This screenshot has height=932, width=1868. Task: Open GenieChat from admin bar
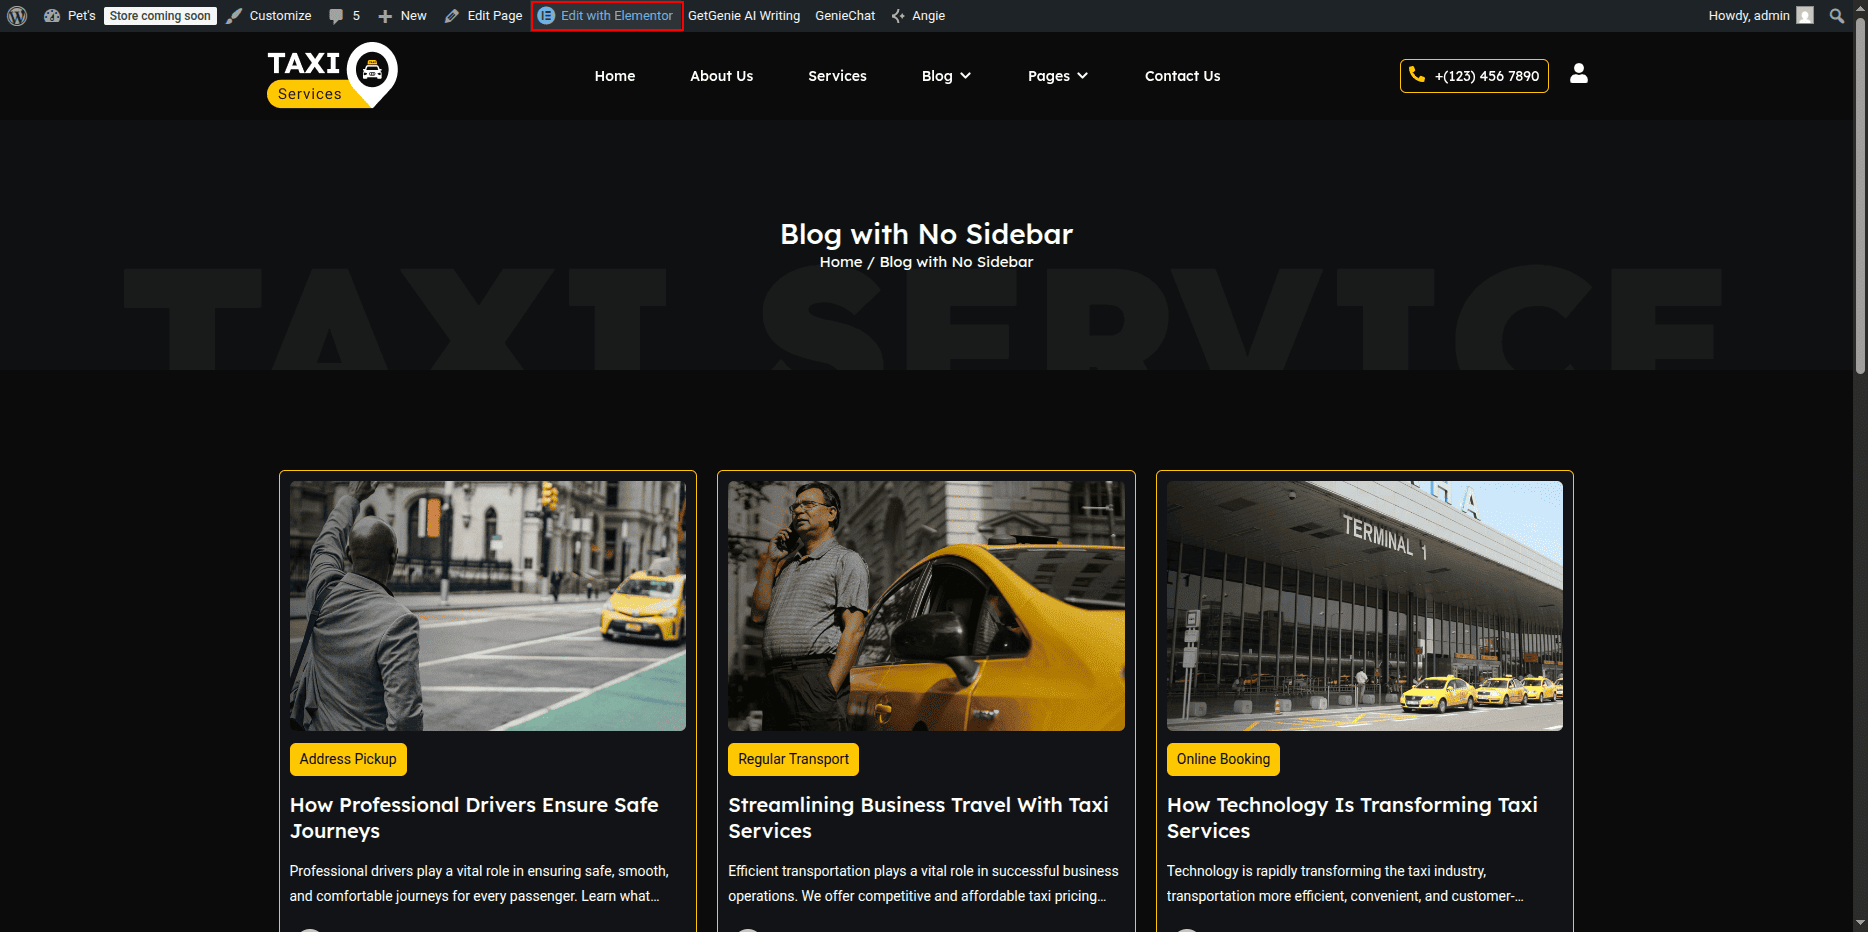point(845,16)
